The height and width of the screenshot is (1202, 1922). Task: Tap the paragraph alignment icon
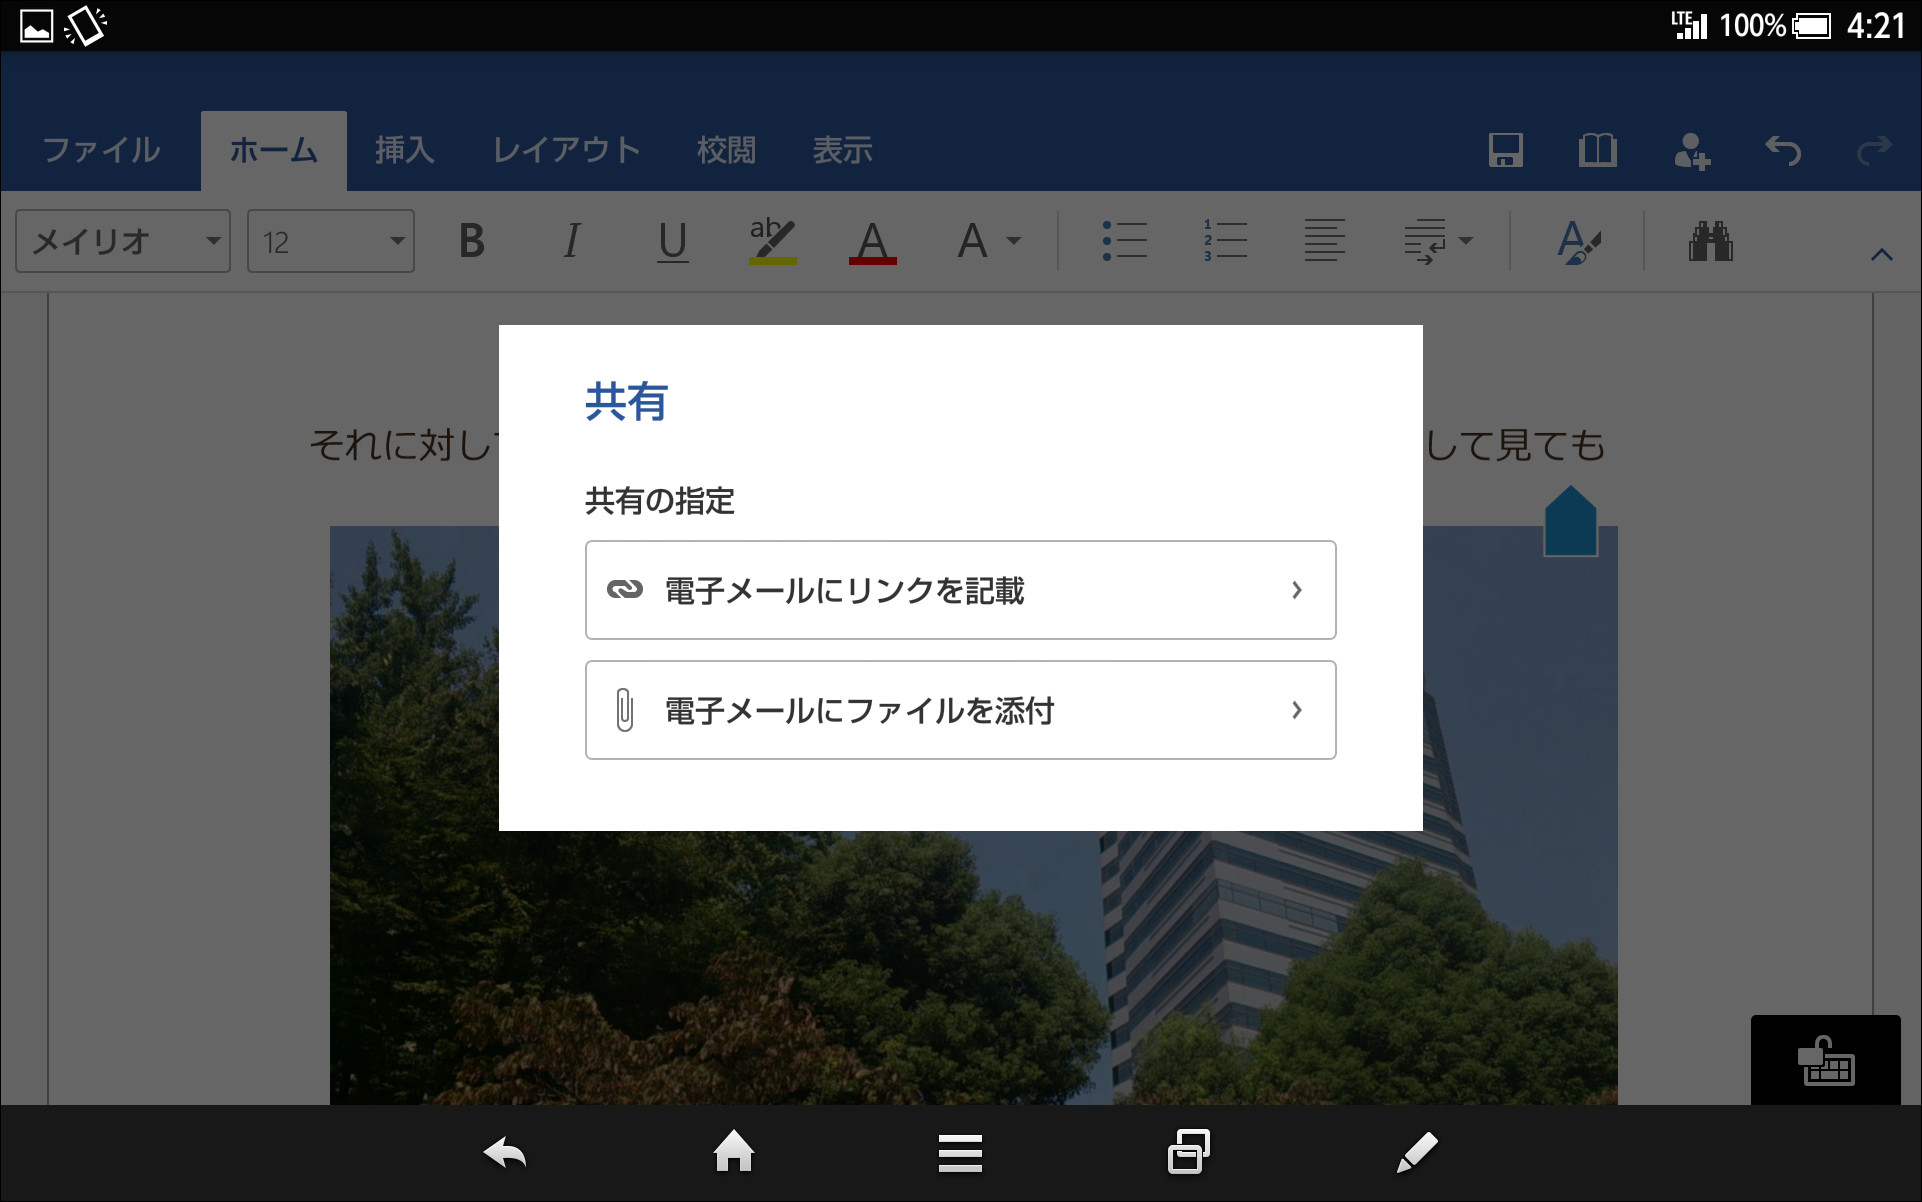click(1324, 241)
